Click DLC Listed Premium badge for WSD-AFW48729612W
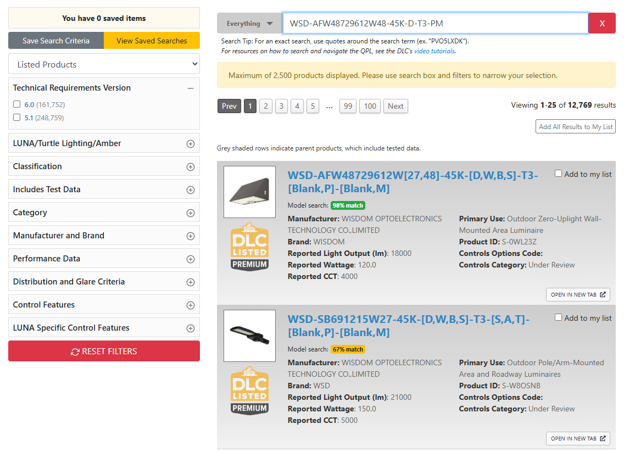The image size is (624, 452). (x=250, y=247)
